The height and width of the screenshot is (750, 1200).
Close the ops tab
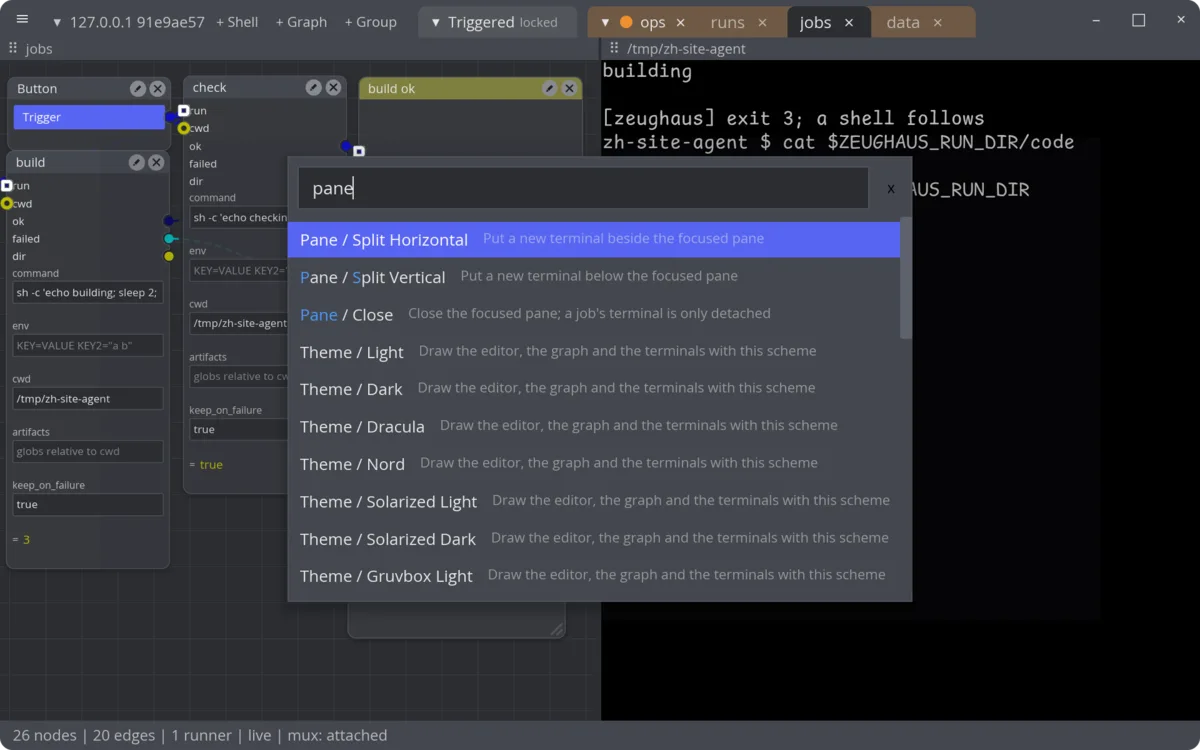point(681,22)
